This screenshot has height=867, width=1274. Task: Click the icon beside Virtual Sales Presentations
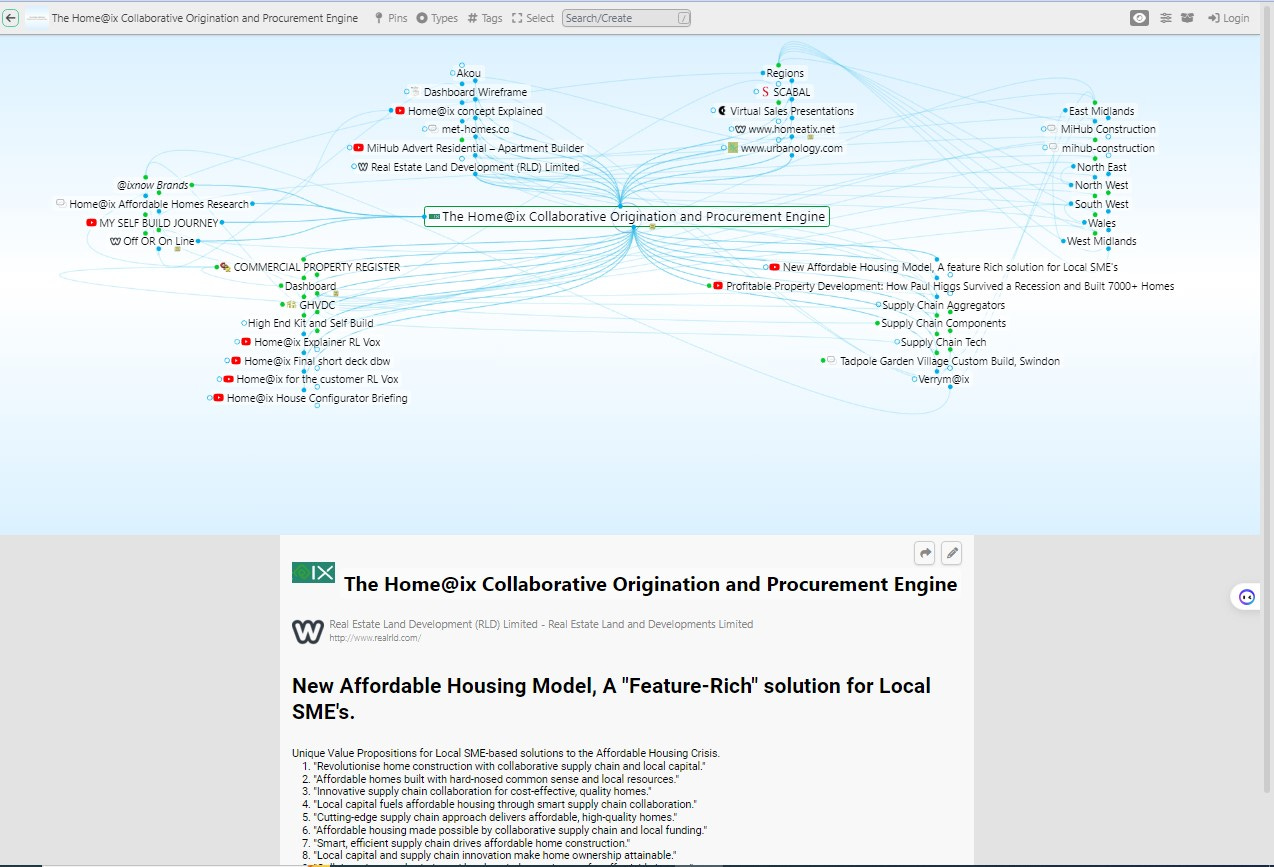[x=722, y=111]
